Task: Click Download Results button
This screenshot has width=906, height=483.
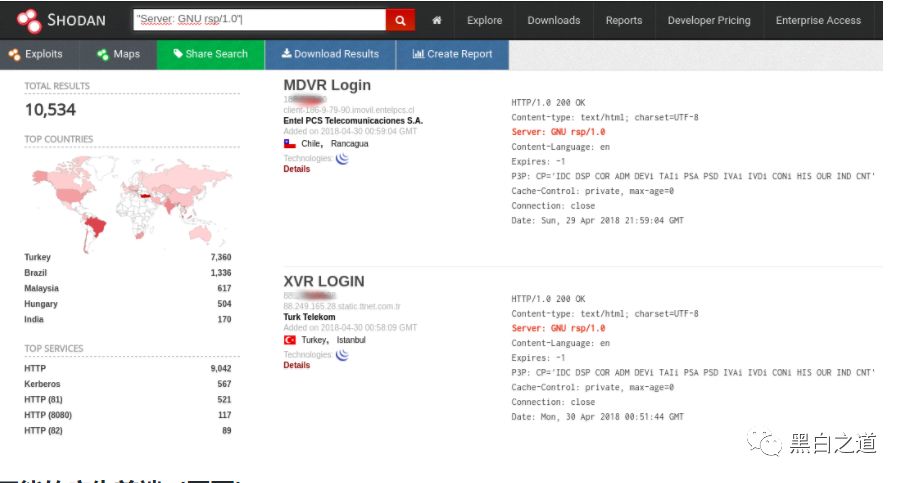Action: (331, 54)
